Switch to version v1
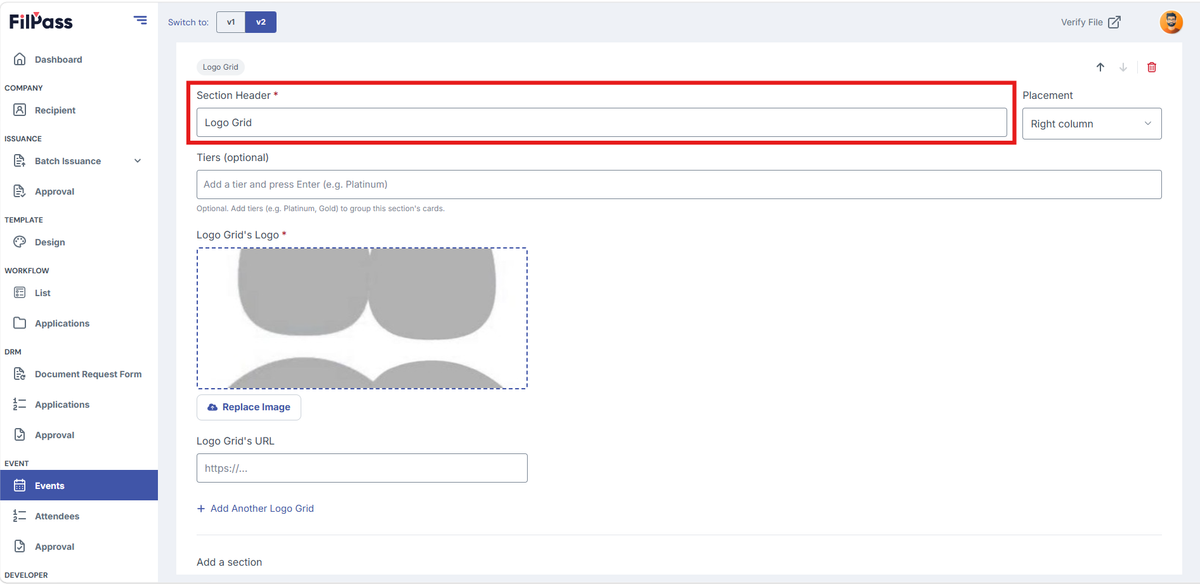Viewport: 1200px width, 584px height. click(x=231, y=22)
